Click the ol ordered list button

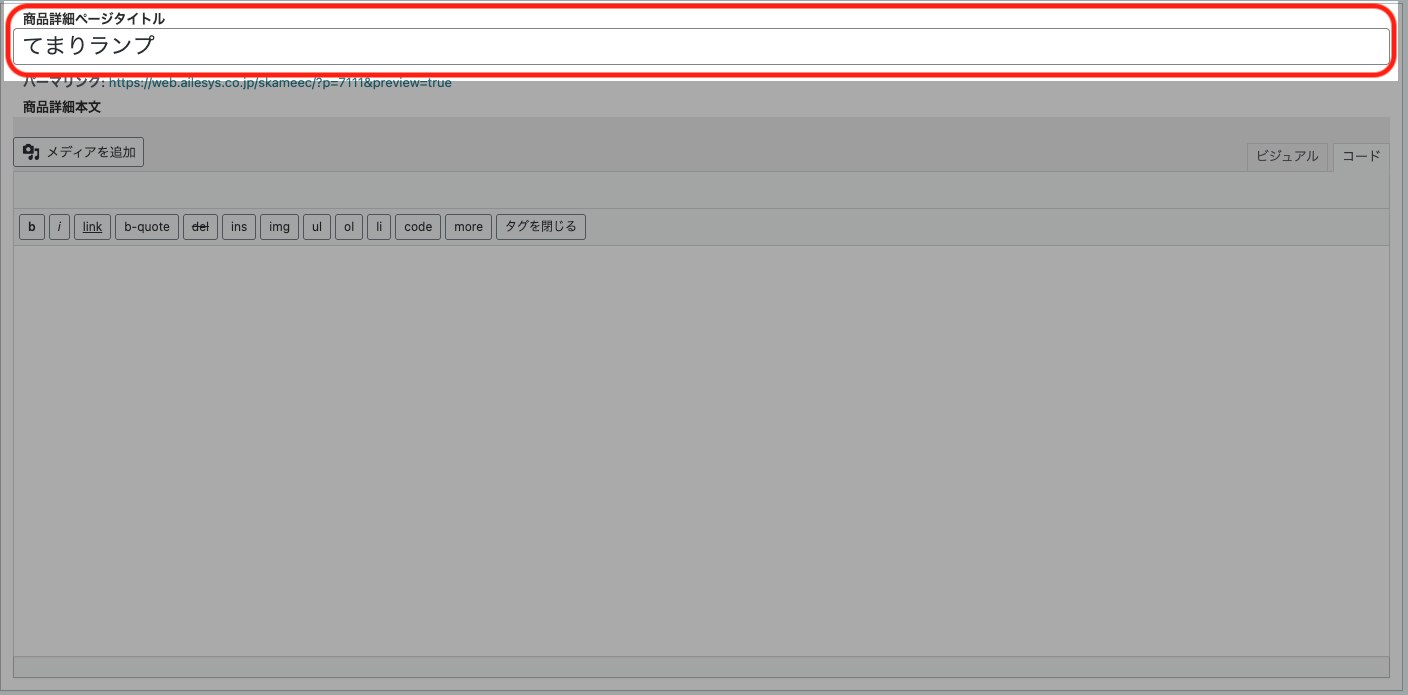[x=349, y=227]
